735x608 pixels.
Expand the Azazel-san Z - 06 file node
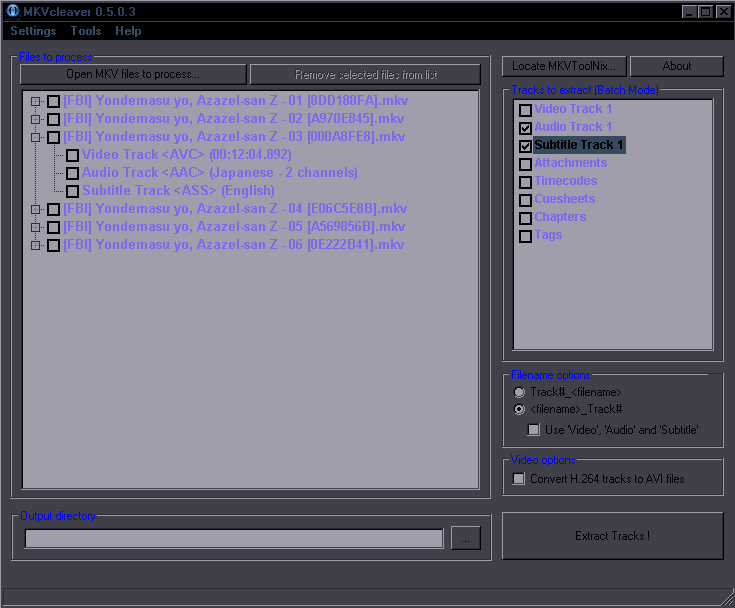[35, 245]
